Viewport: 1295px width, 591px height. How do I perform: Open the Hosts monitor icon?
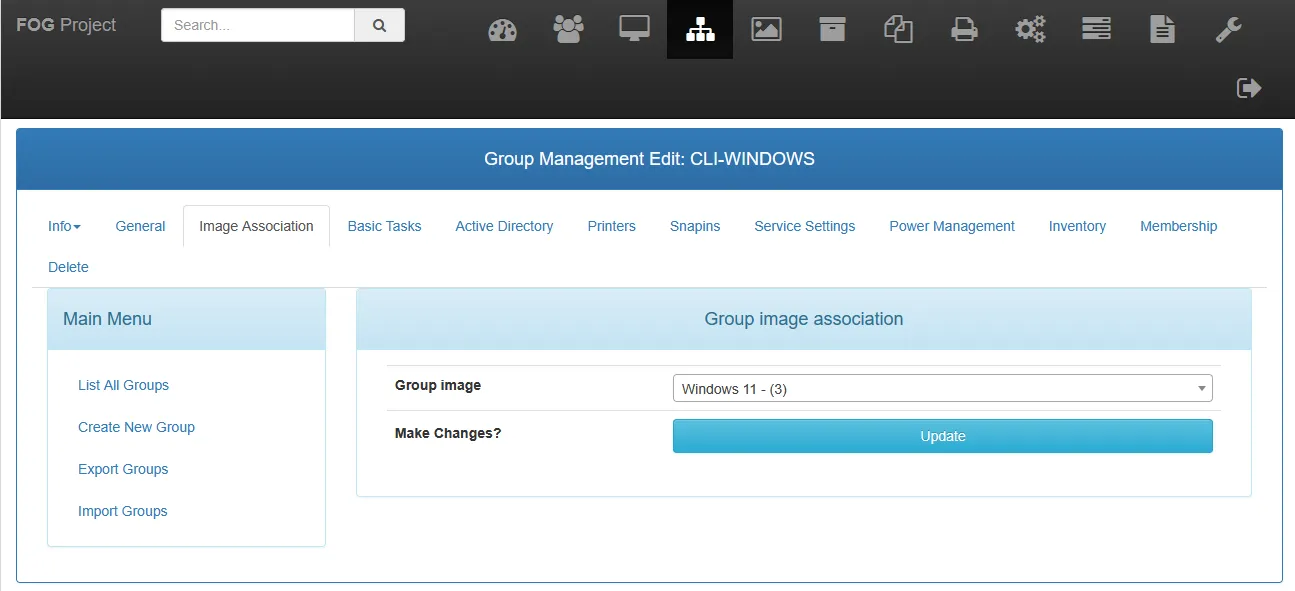point(634,30)
